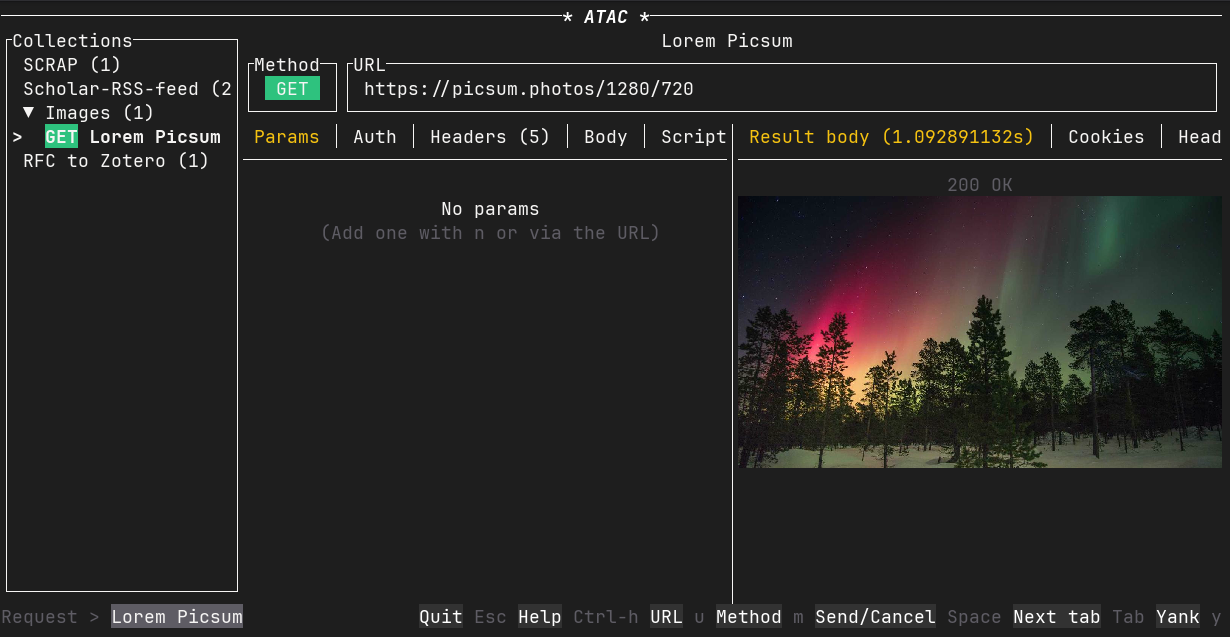Image resolution: width=1230 pixels, height=637 pixels.
Task: Click the Lorem Picsum request title
Action: point(727,41)
